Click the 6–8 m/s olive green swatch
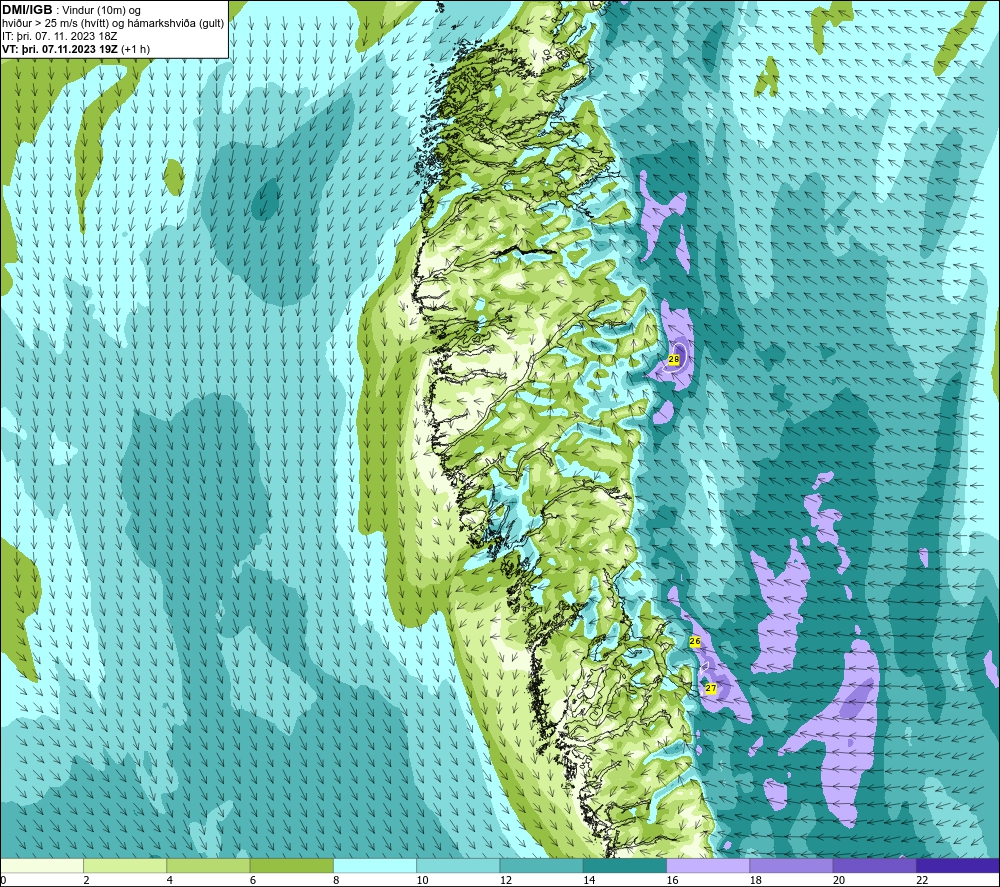The image size is (1000, 887). (x=291, y=866)
